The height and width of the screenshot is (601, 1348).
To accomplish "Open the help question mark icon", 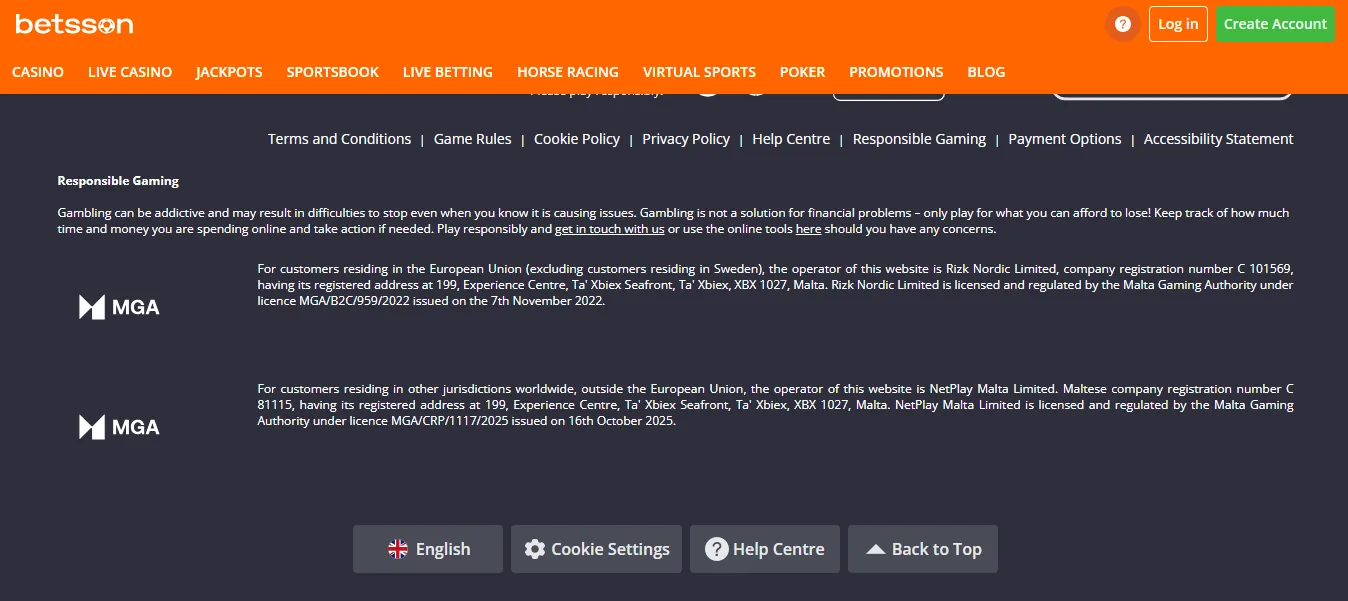I will [x=1123, y=24].
